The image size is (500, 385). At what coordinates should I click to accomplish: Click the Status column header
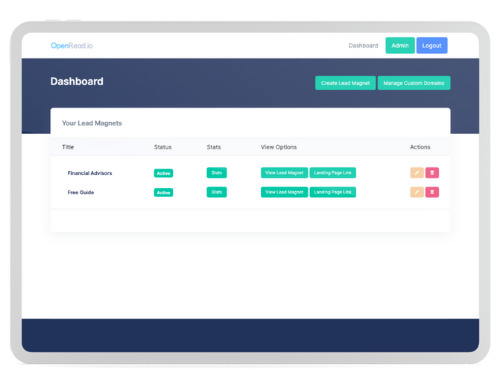[163, 147]
